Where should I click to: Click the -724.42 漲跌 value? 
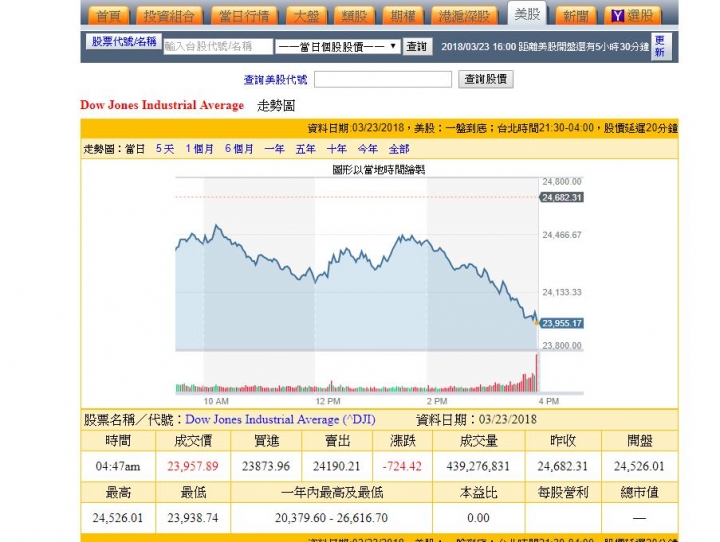click(402, 466)
